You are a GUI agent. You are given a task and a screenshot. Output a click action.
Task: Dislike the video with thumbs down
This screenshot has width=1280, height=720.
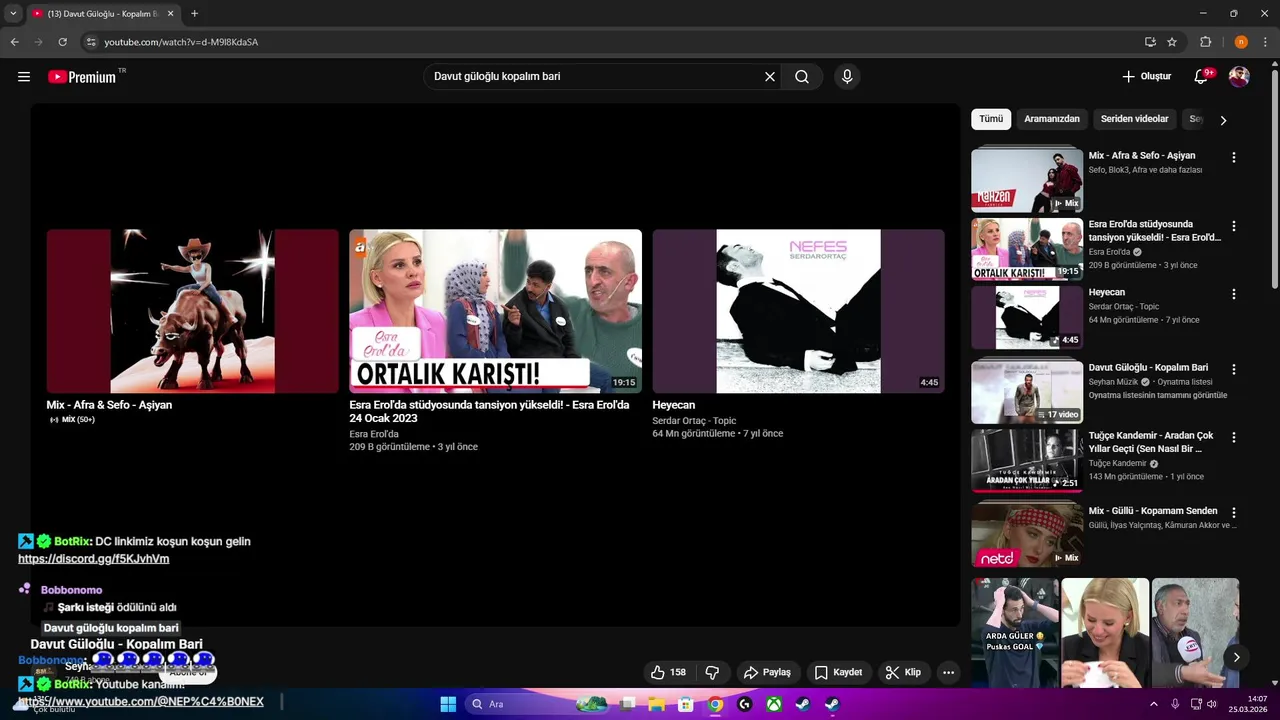tap(713, 672)
